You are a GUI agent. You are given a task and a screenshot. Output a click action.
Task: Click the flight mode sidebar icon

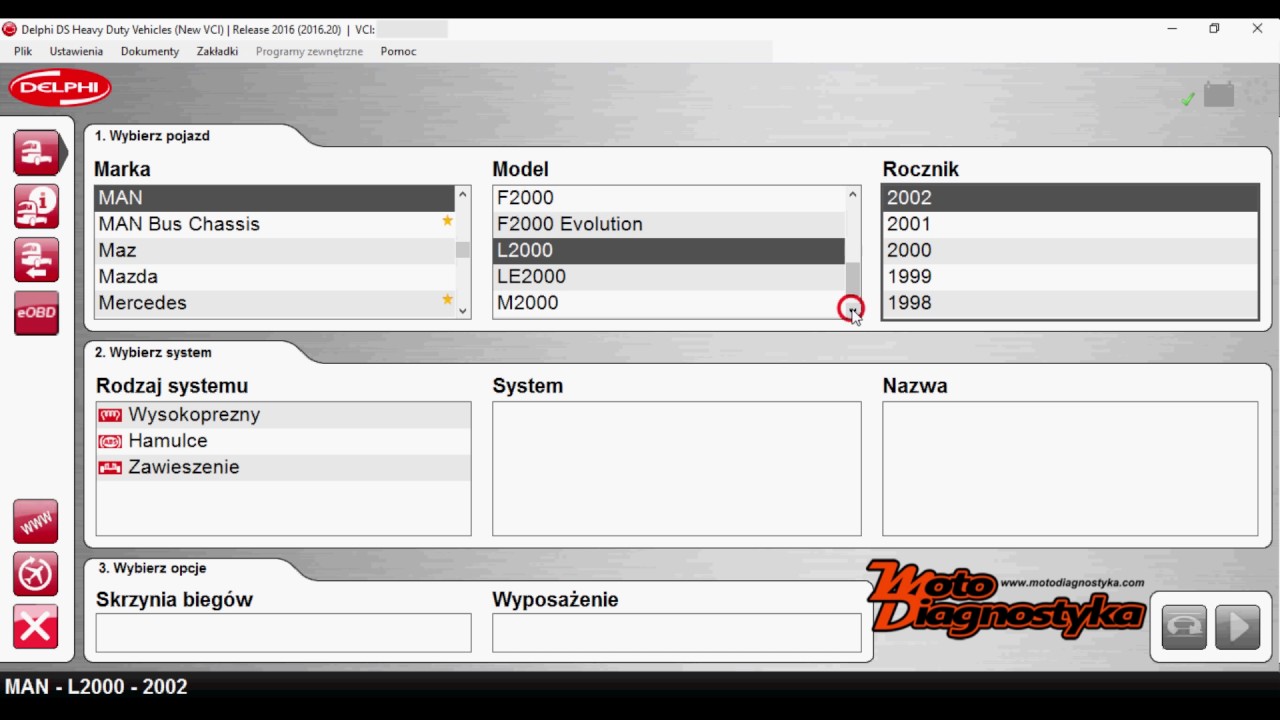[36, 574]
